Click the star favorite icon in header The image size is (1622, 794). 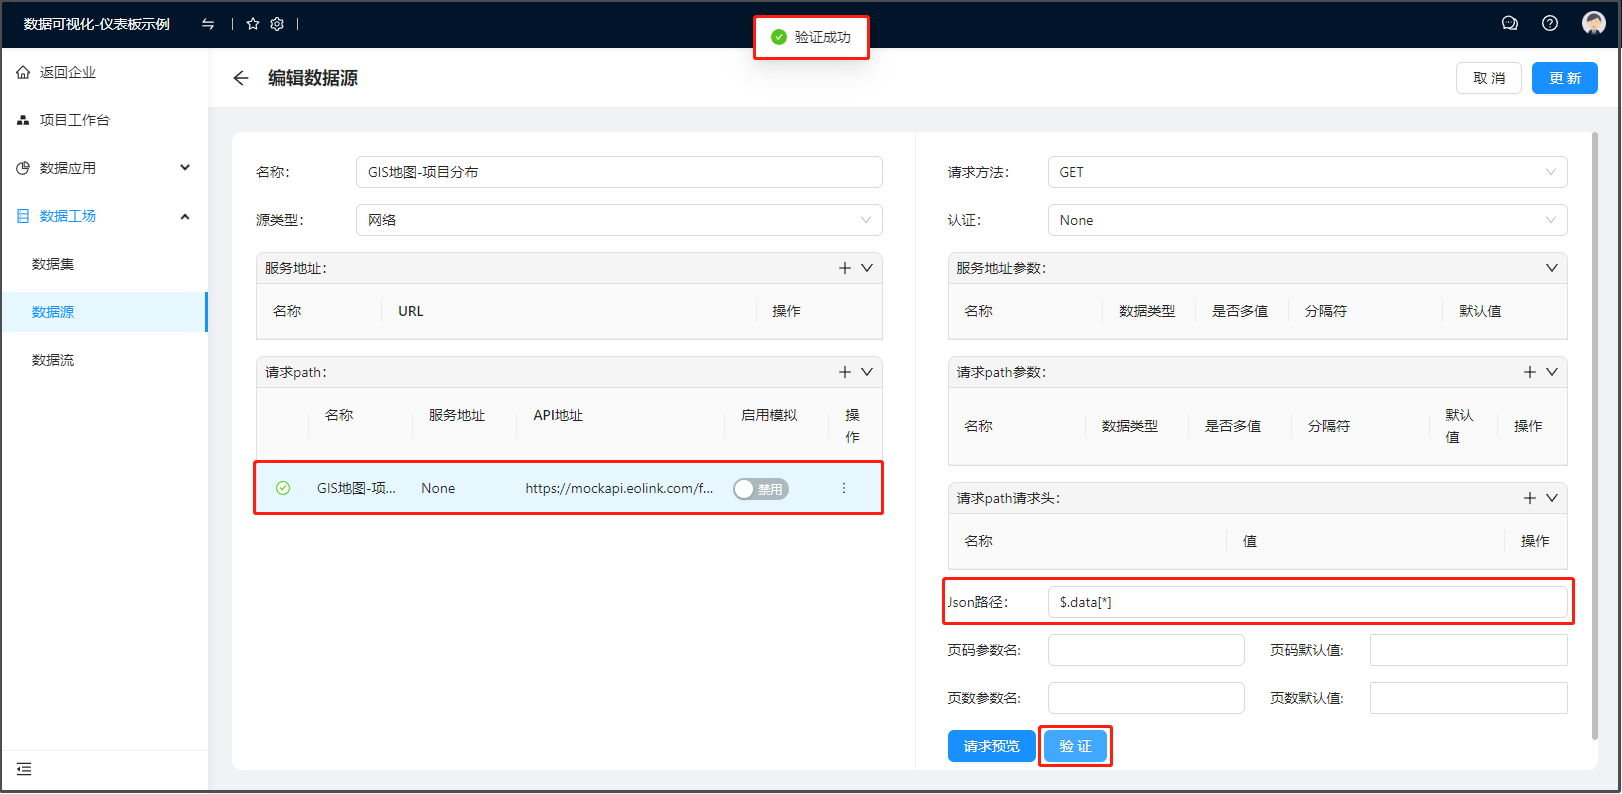coord(253,24)
